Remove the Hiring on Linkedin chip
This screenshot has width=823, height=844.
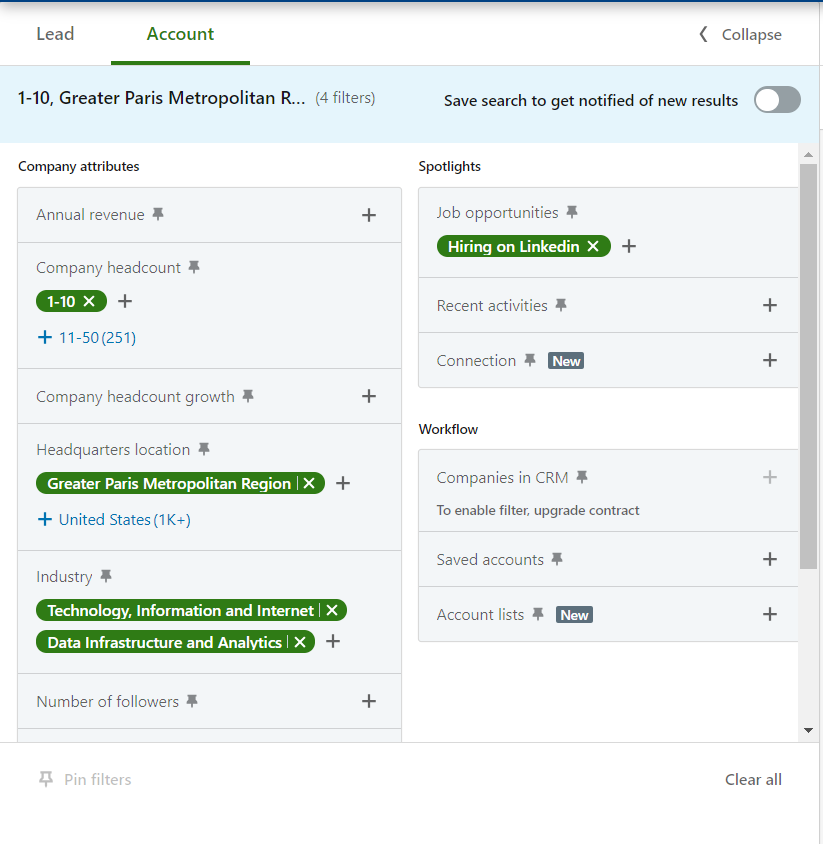[593, 246]
